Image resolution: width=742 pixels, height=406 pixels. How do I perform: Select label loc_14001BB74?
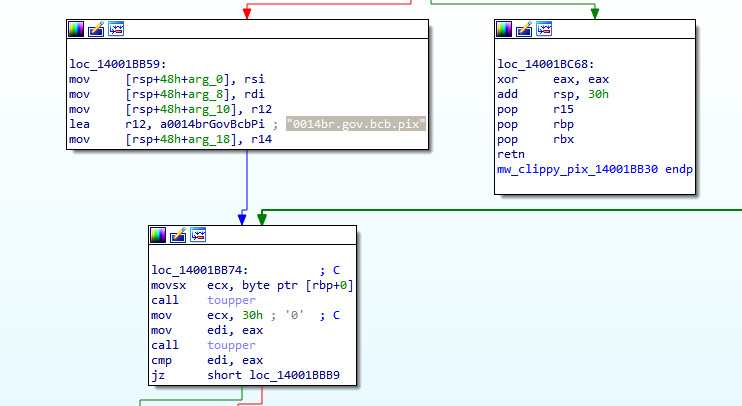tap(200, 270)
